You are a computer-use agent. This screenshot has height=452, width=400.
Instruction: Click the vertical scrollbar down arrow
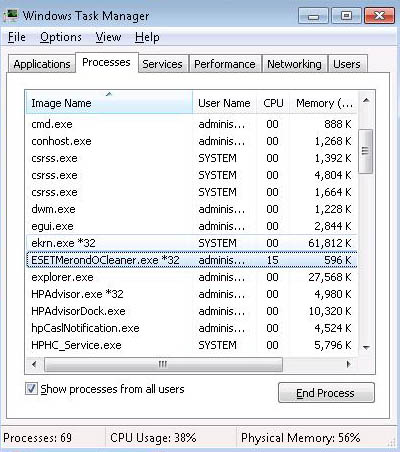click(x=366, y=348)
